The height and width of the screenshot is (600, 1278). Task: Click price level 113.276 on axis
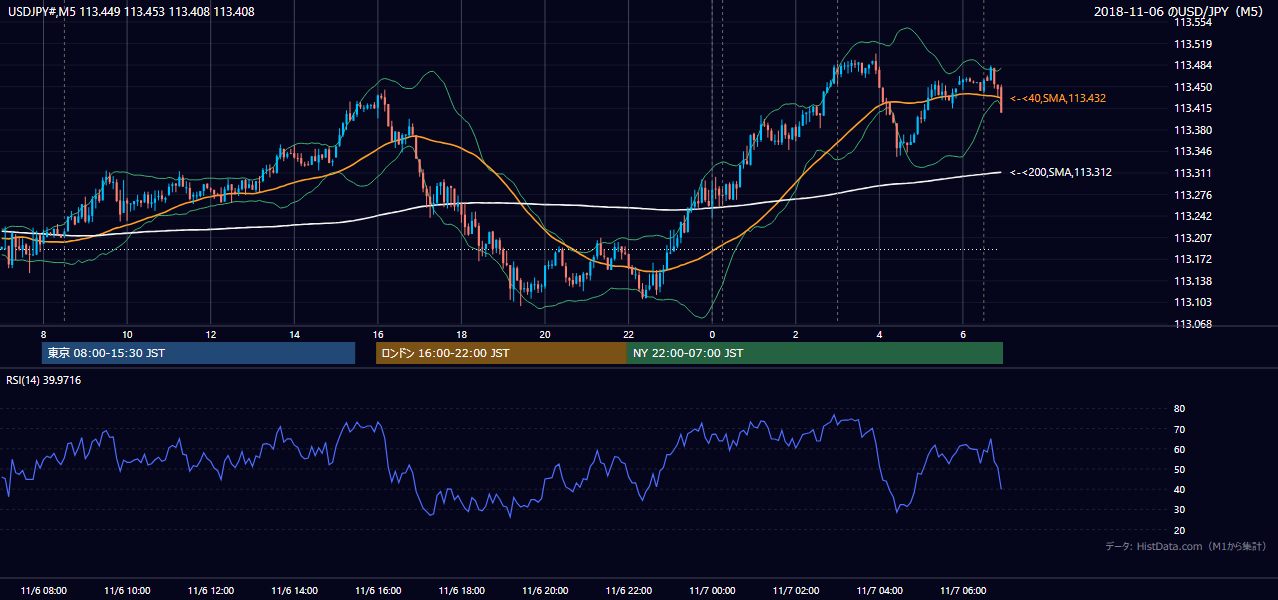click(1193, 195)
